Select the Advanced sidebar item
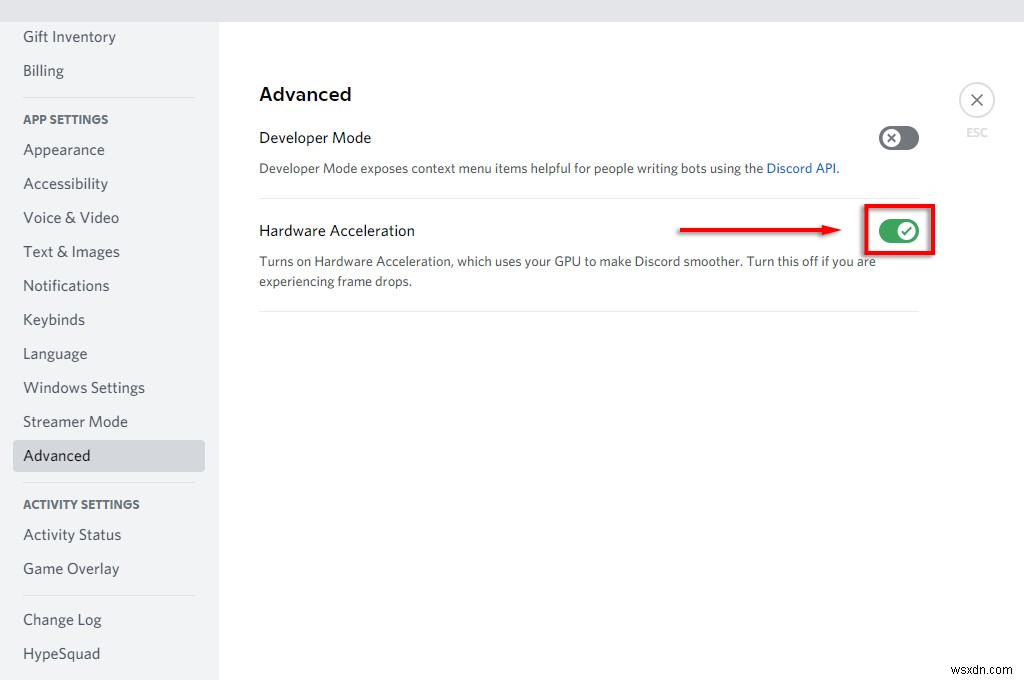Viewport: 1024px width, 680px height. [x=108, y=456]
